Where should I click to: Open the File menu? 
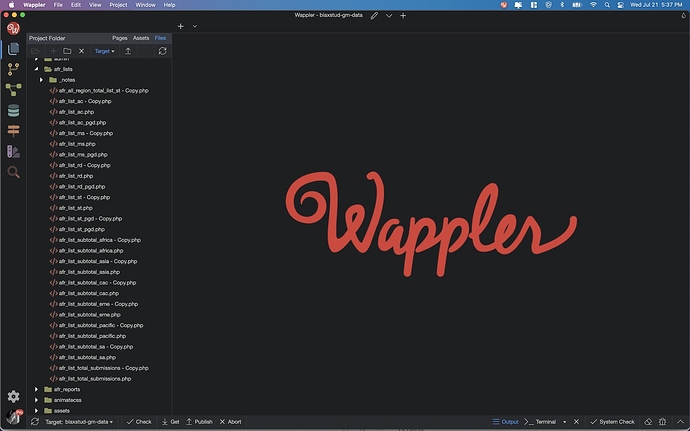(58, 5)
